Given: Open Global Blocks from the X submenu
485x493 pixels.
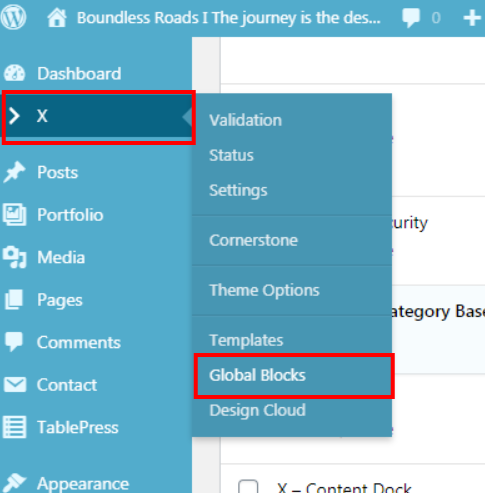Looking at the screenshot, I should click(257, 375).
